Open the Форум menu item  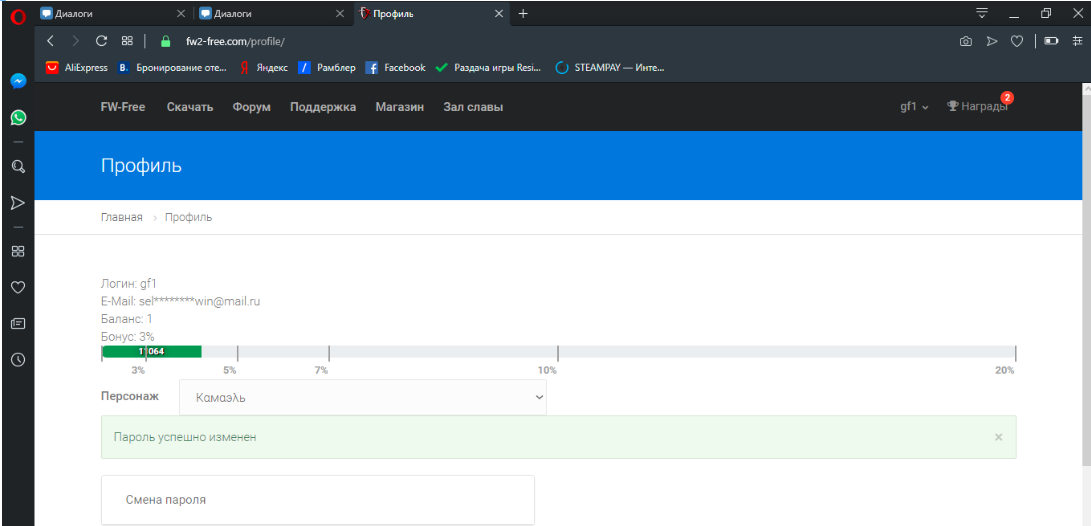(251, 107)
